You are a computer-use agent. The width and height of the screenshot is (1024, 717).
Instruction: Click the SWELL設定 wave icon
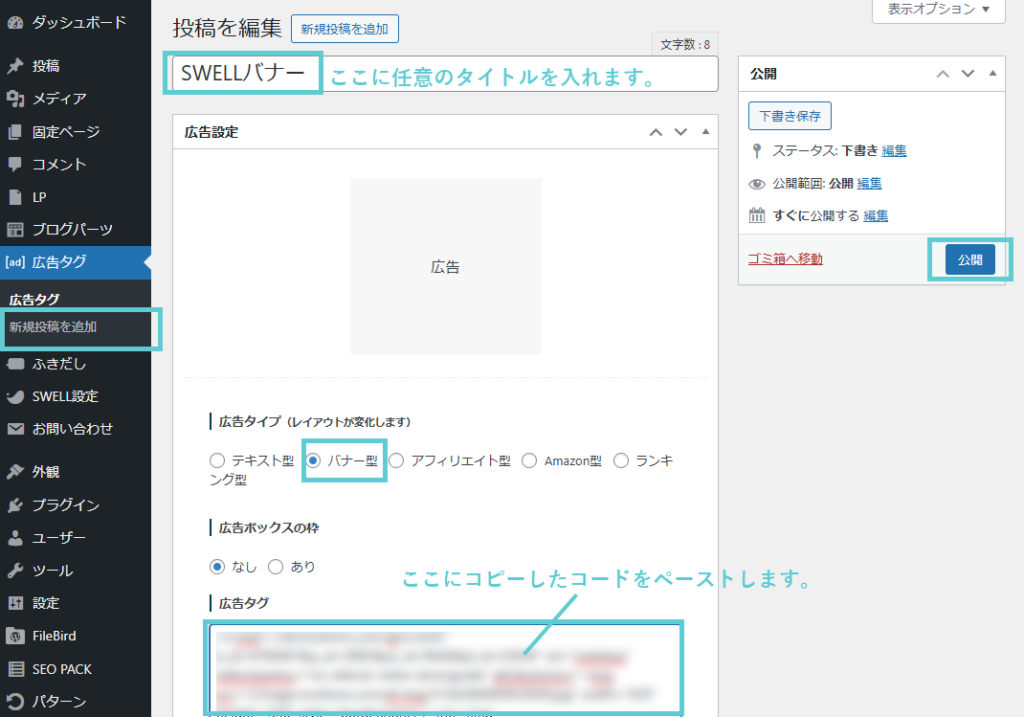(15, 396)
